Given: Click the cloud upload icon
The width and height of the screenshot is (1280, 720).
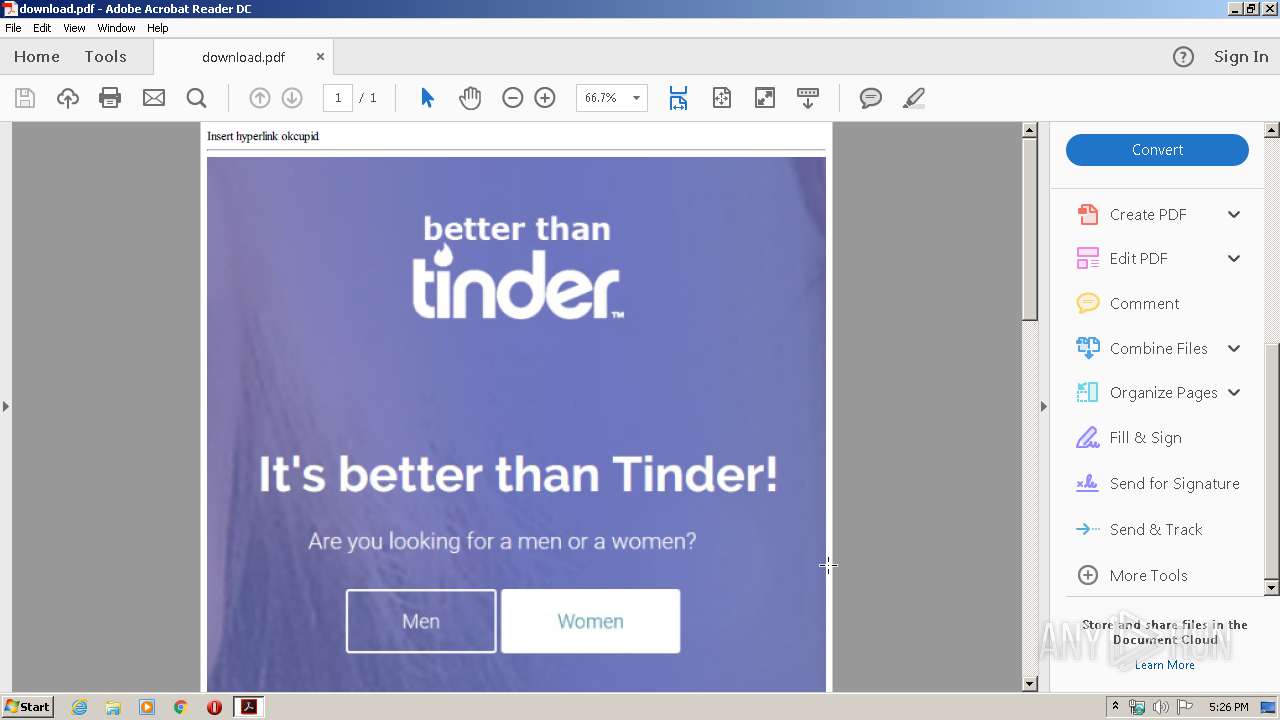Looking at the screenshot, I should coord(67,98).
